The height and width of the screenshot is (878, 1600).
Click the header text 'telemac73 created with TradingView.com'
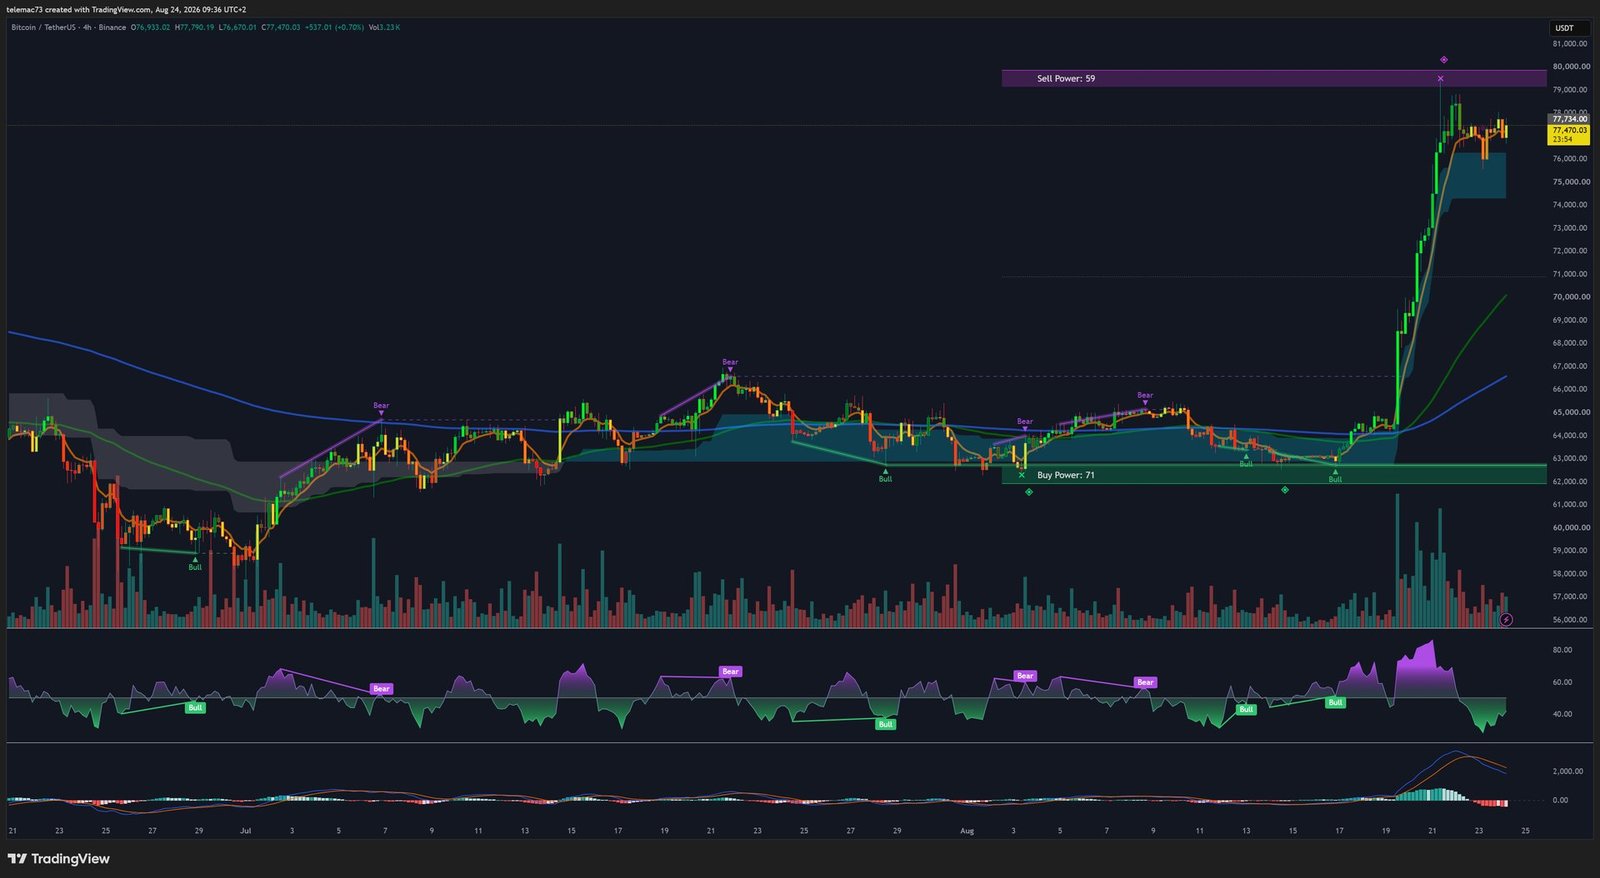79,9
